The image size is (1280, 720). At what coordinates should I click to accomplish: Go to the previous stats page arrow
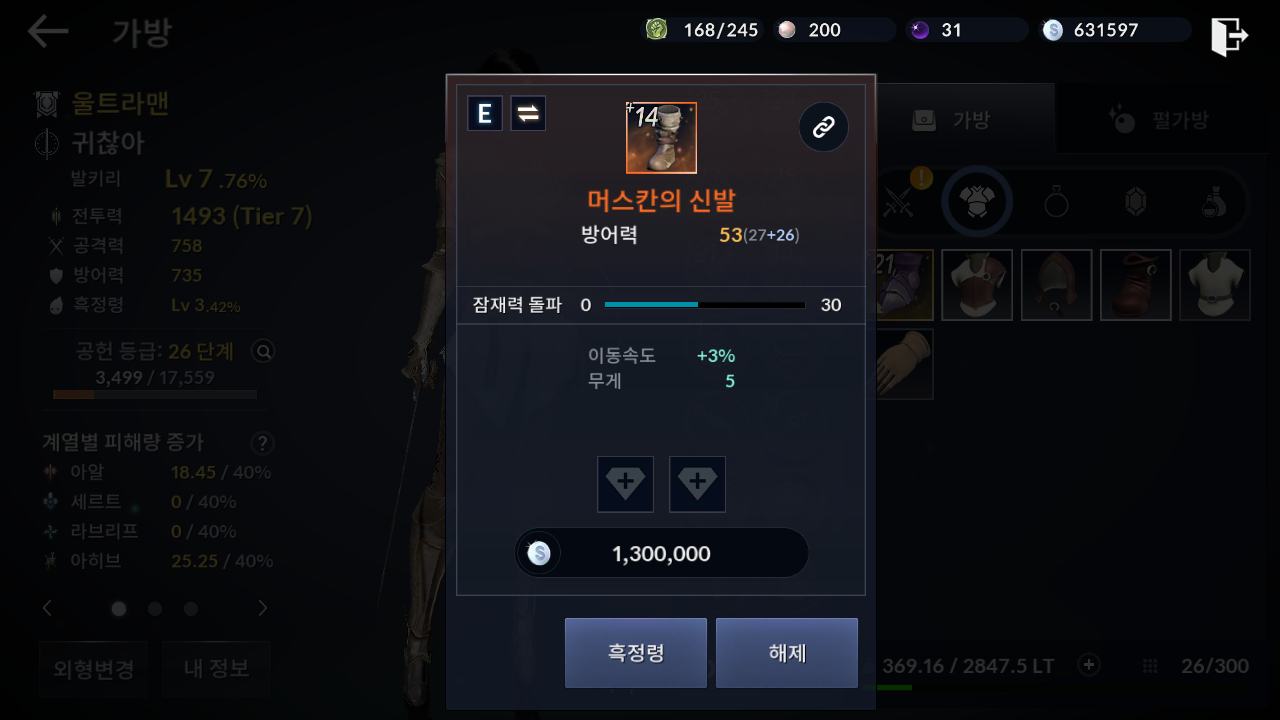pyautogui.click(x=47, y=608)
